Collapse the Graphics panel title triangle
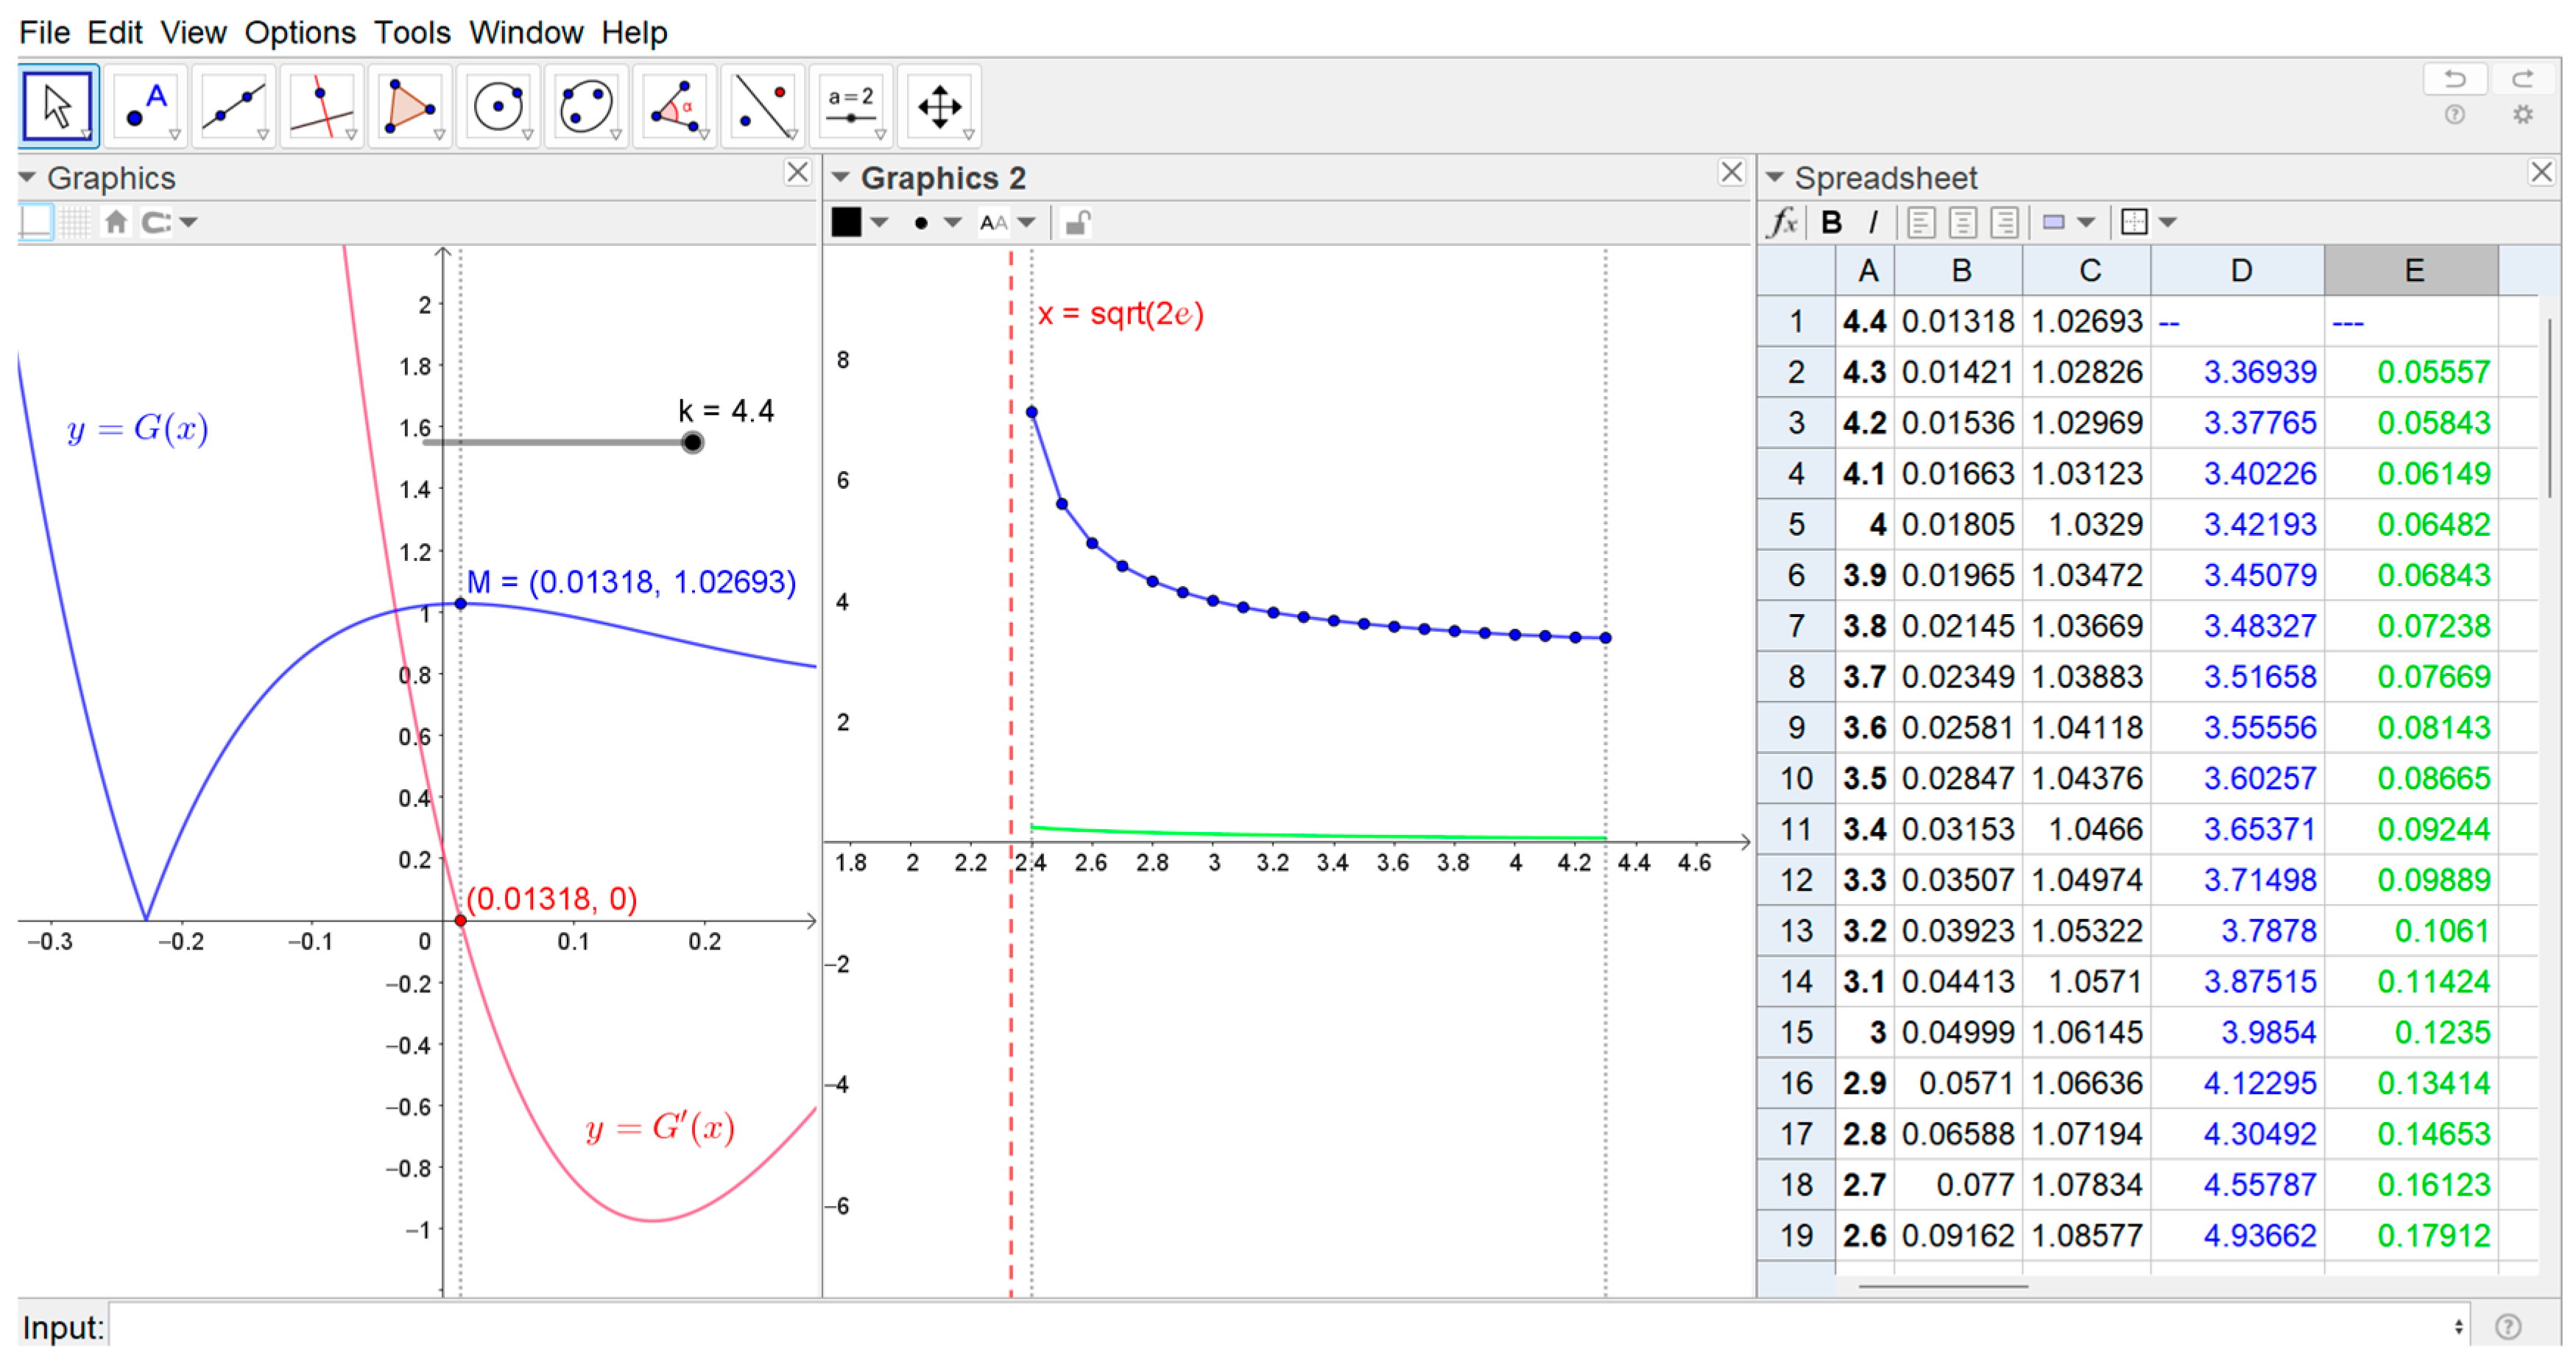Image resolution: width=2576 pixels, height=1365 pixels. click(x=28, y=178)
